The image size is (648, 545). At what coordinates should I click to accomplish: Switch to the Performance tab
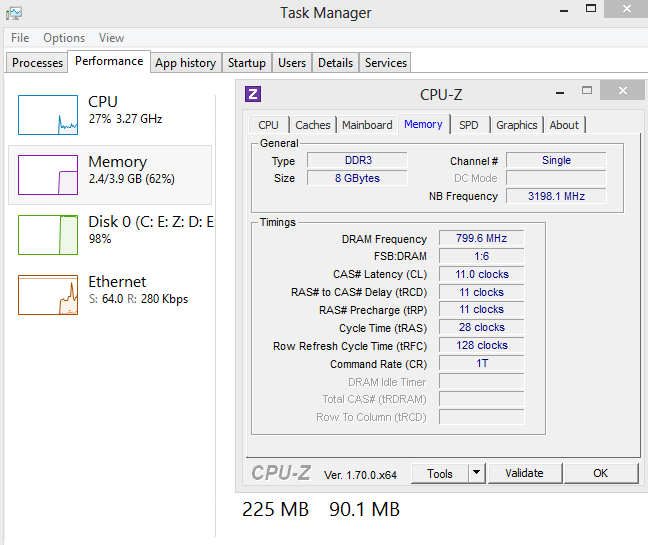(x=109, y=62)
